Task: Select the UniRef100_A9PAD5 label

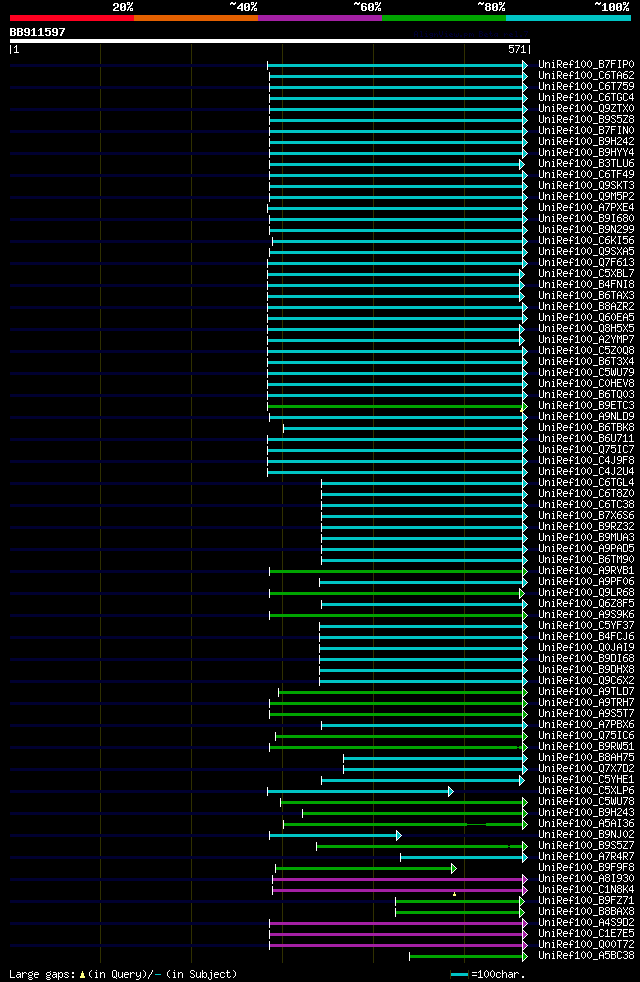Action: tap(586, 549)
